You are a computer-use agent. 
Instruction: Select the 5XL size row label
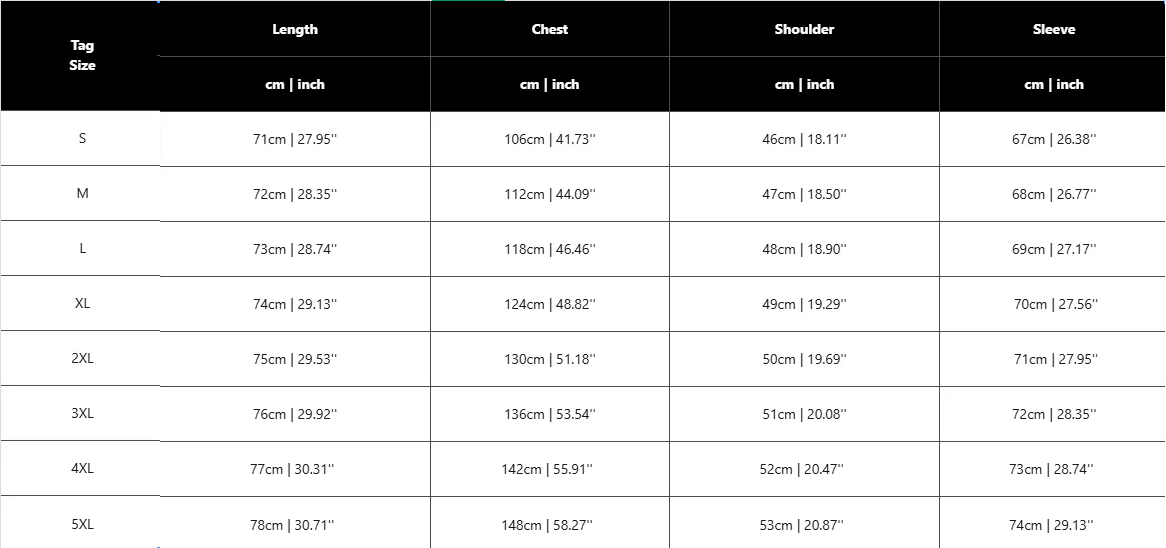(82, 524)
